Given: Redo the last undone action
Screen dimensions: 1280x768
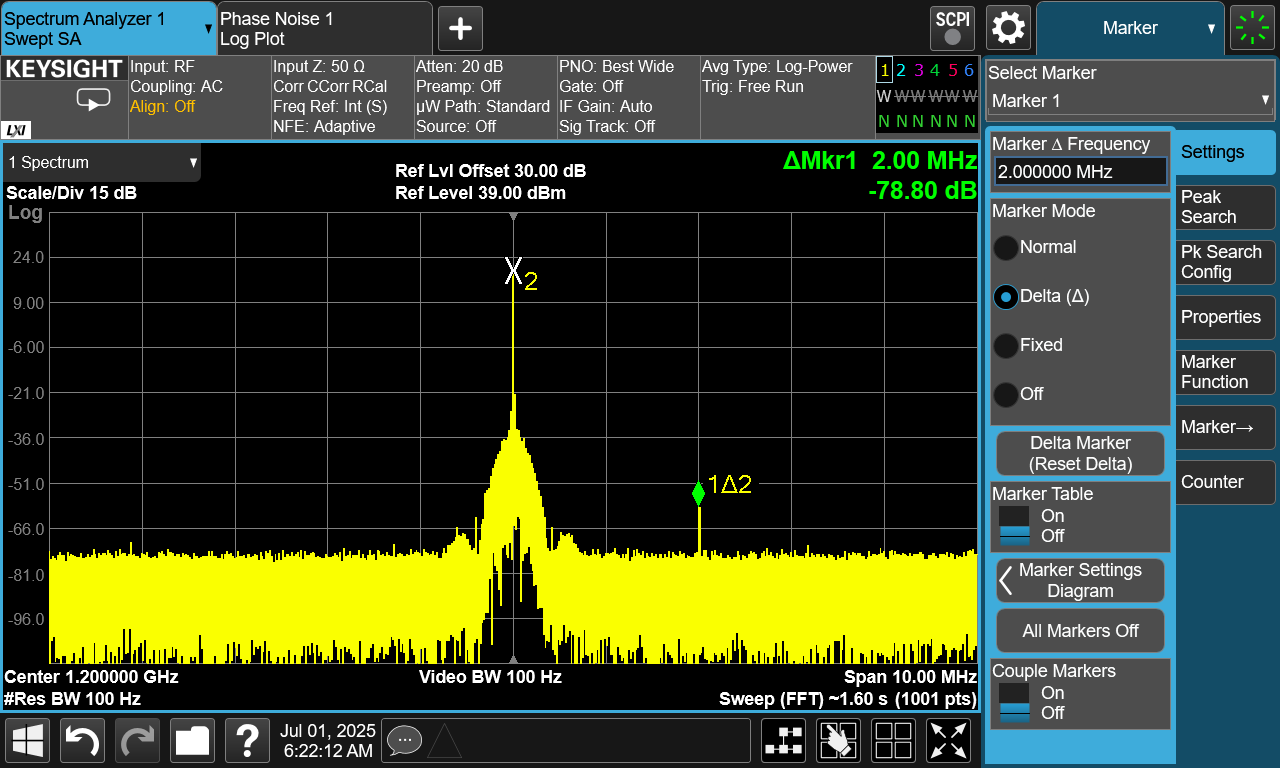Looking at the screenshot, I should (138, 741).
